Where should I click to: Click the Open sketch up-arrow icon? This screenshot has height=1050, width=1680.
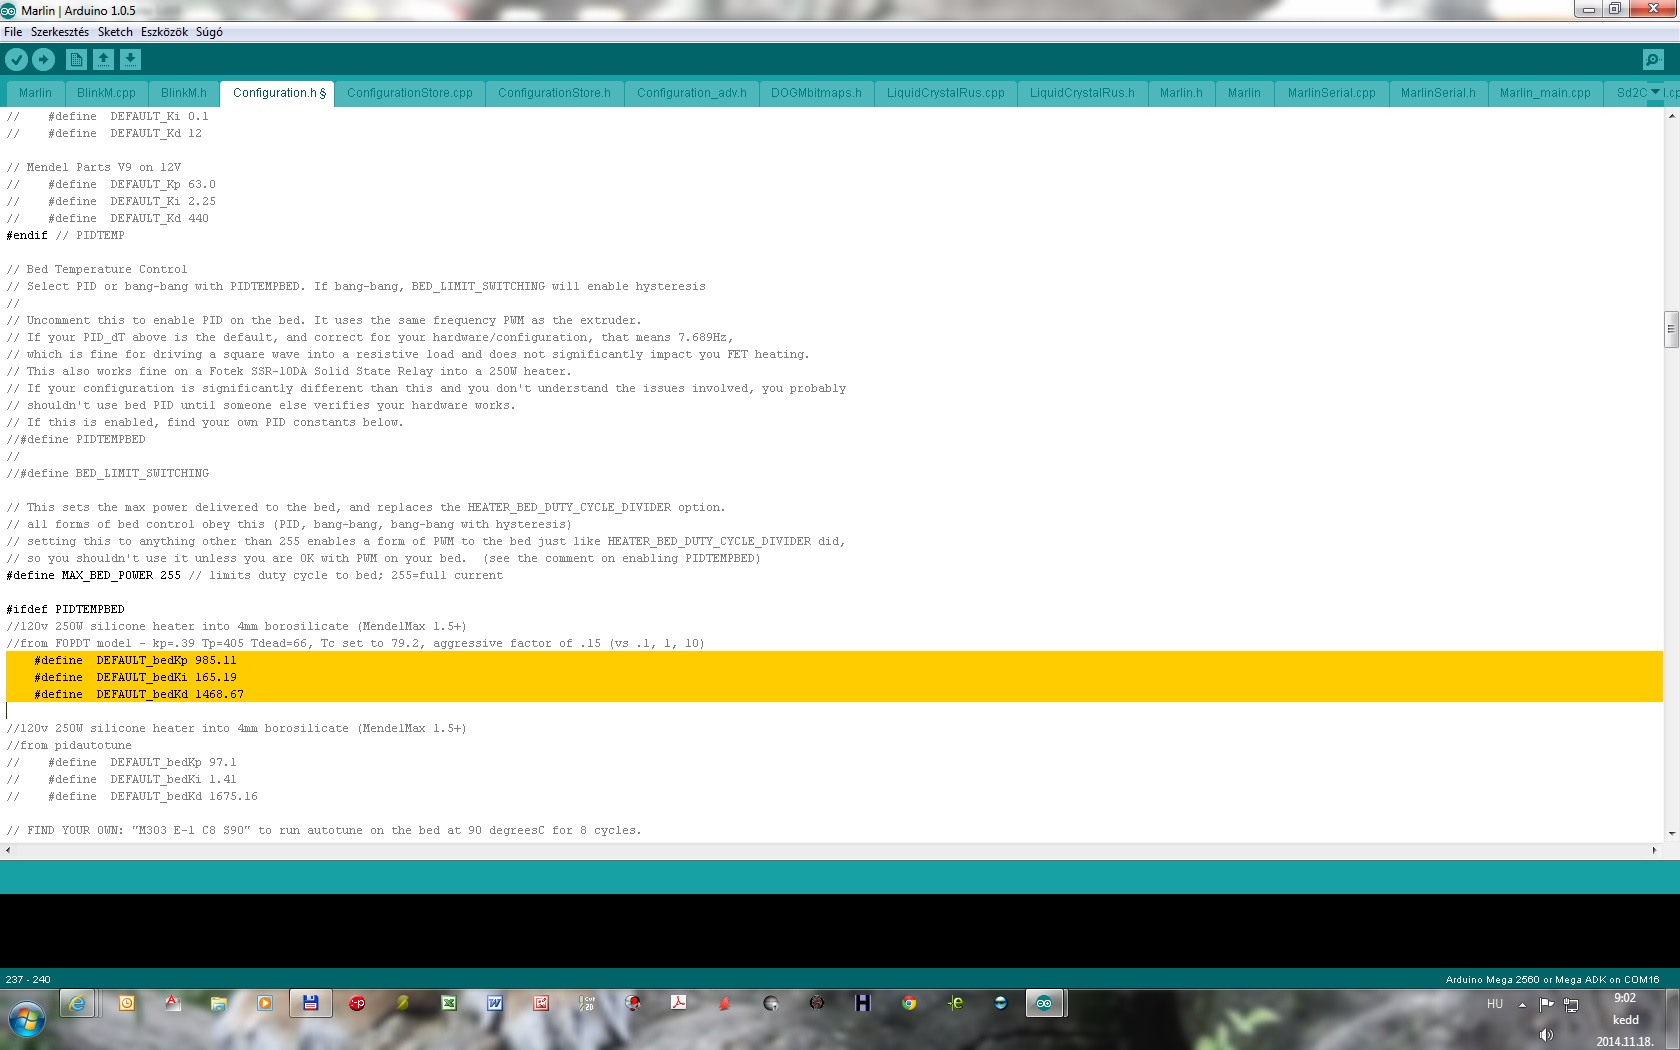[103, 60]
